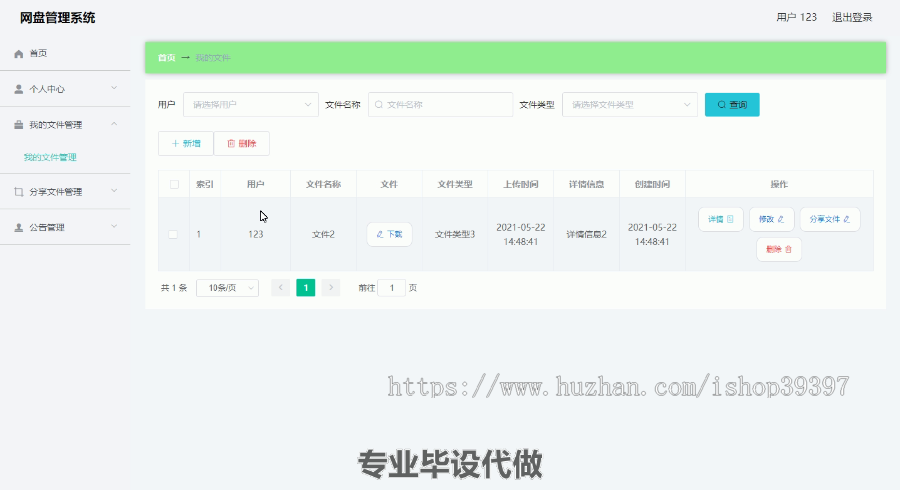Collapse the 我的文件管理 menu chevron
The width and height of the screenshot is (900, 490).
[114, 123]
